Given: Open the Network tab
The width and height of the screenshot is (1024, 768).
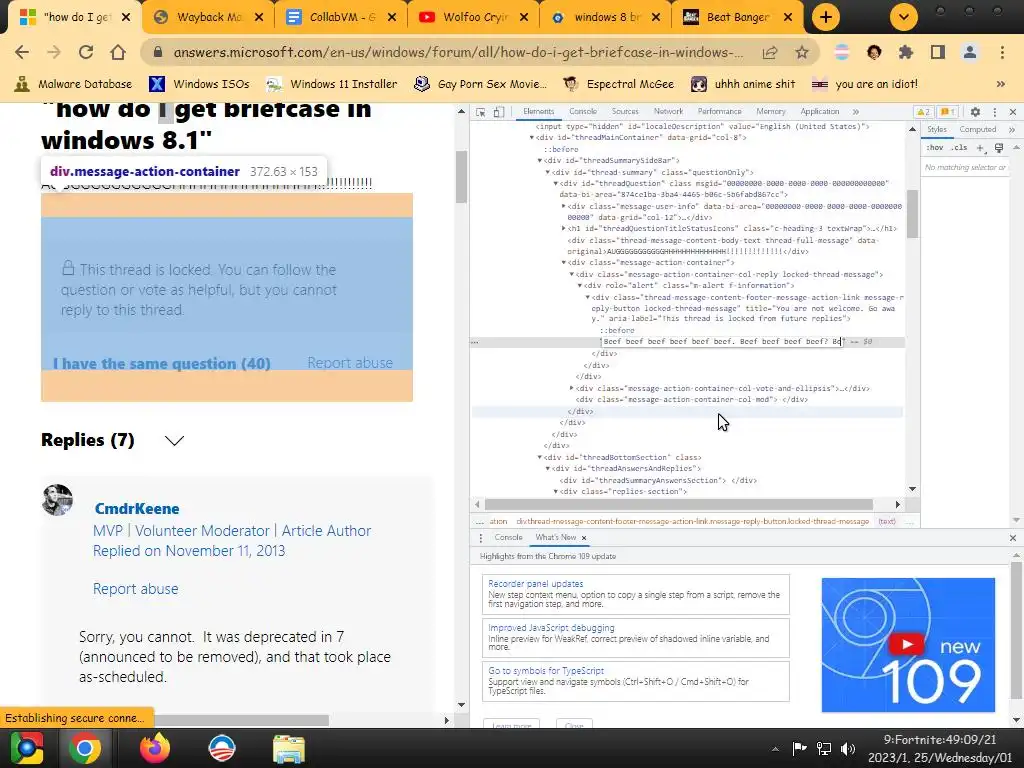Looking at the screenshot, I should coord(668,112).
